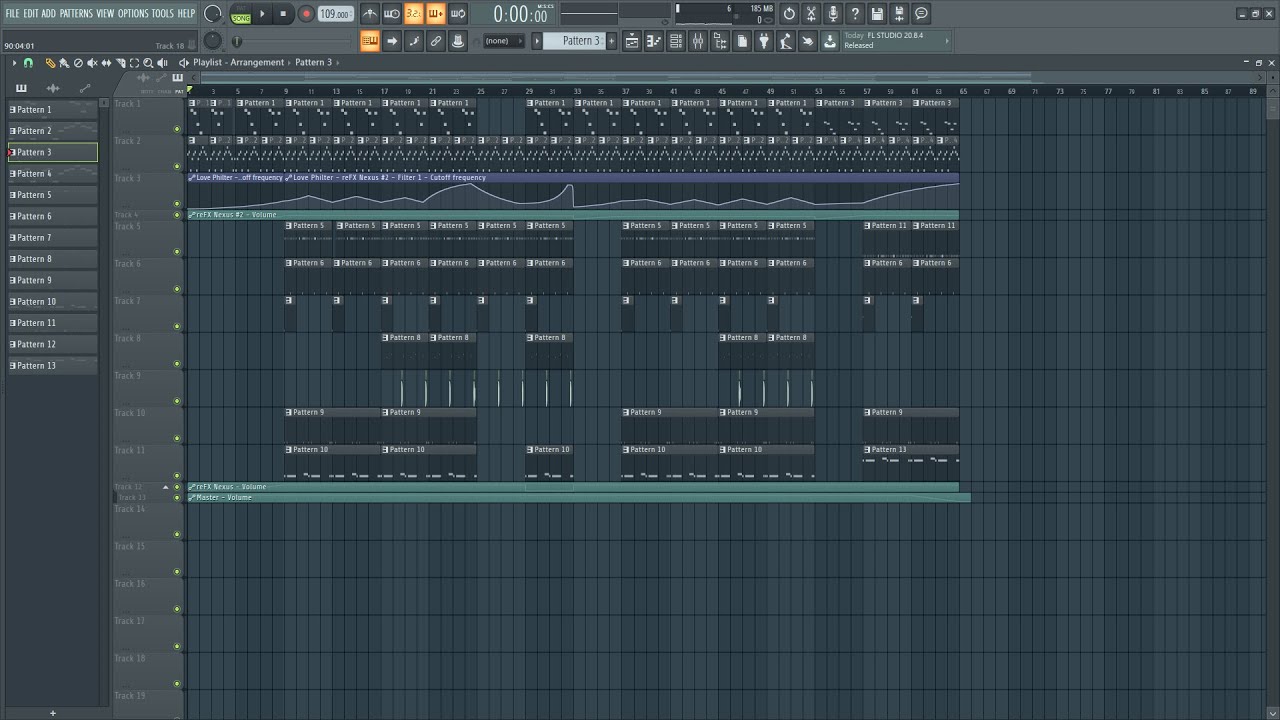This screenshot has width=1280, height=720.
Task: Open the EDIT menu
Action: click(x=31, y=14)
